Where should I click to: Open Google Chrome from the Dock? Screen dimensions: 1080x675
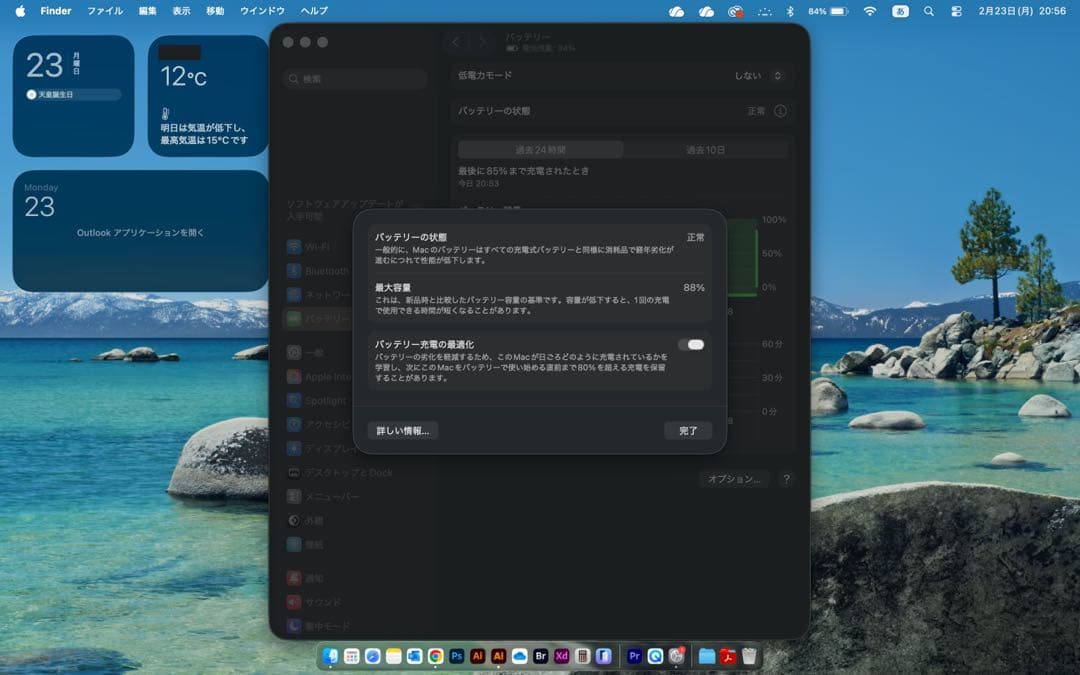tap(435, 657)
